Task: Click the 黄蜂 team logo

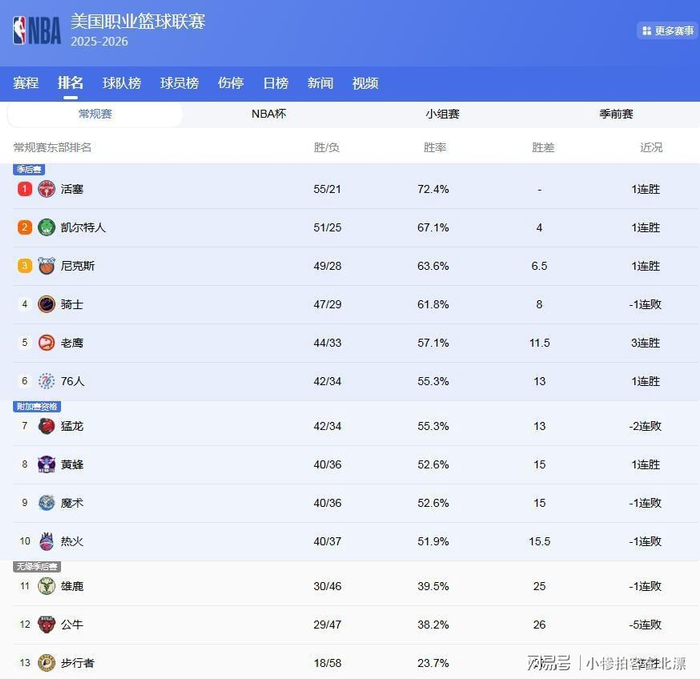Action: coord(46,464)
